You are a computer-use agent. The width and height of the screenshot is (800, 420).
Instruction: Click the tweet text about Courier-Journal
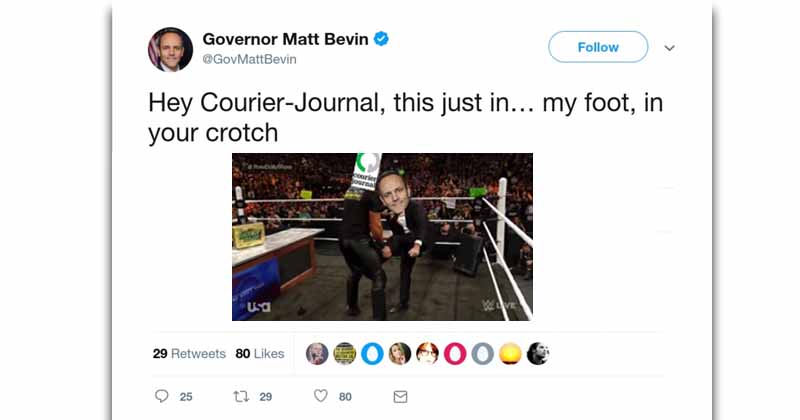pos(406,117)
